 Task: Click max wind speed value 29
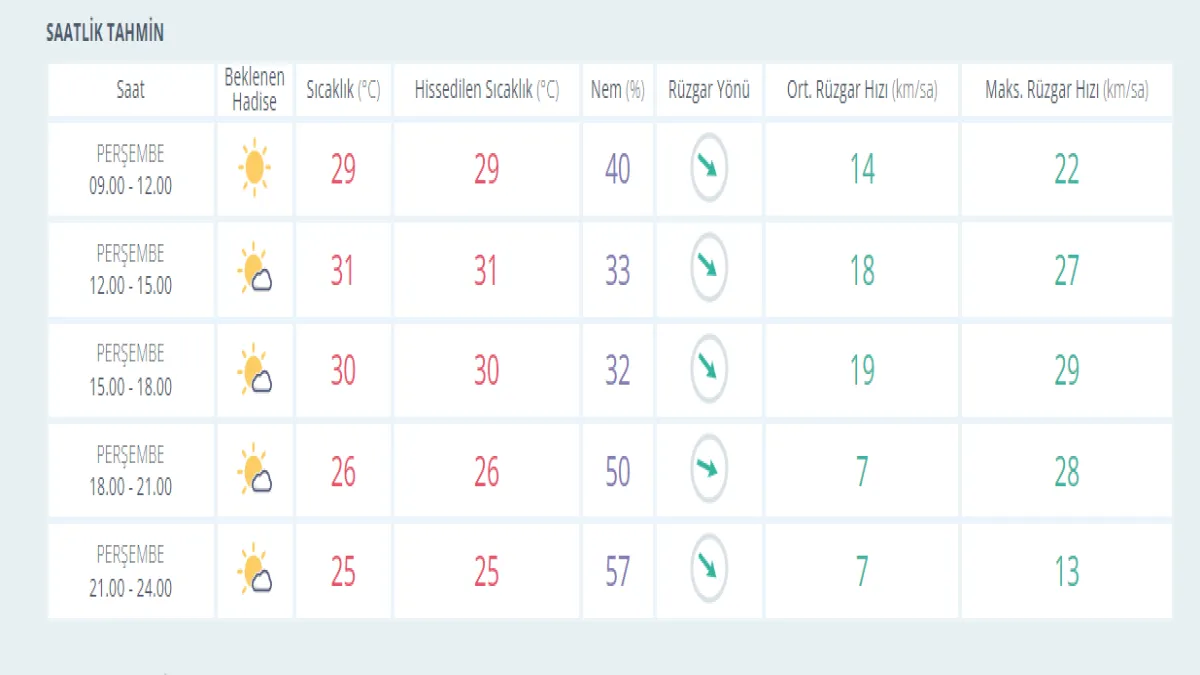(x=1066, y=370)
